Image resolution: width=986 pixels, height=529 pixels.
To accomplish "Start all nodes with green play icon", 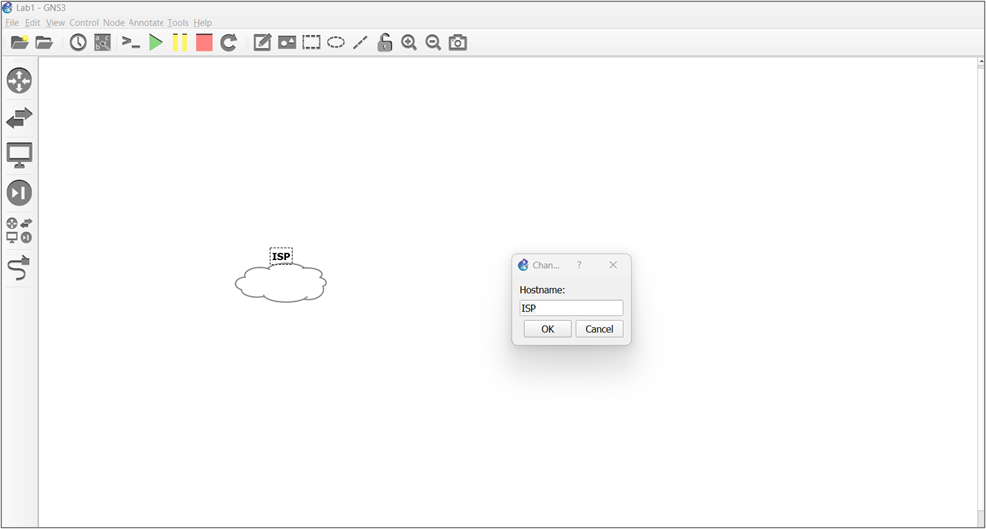I will coord(155,43).
